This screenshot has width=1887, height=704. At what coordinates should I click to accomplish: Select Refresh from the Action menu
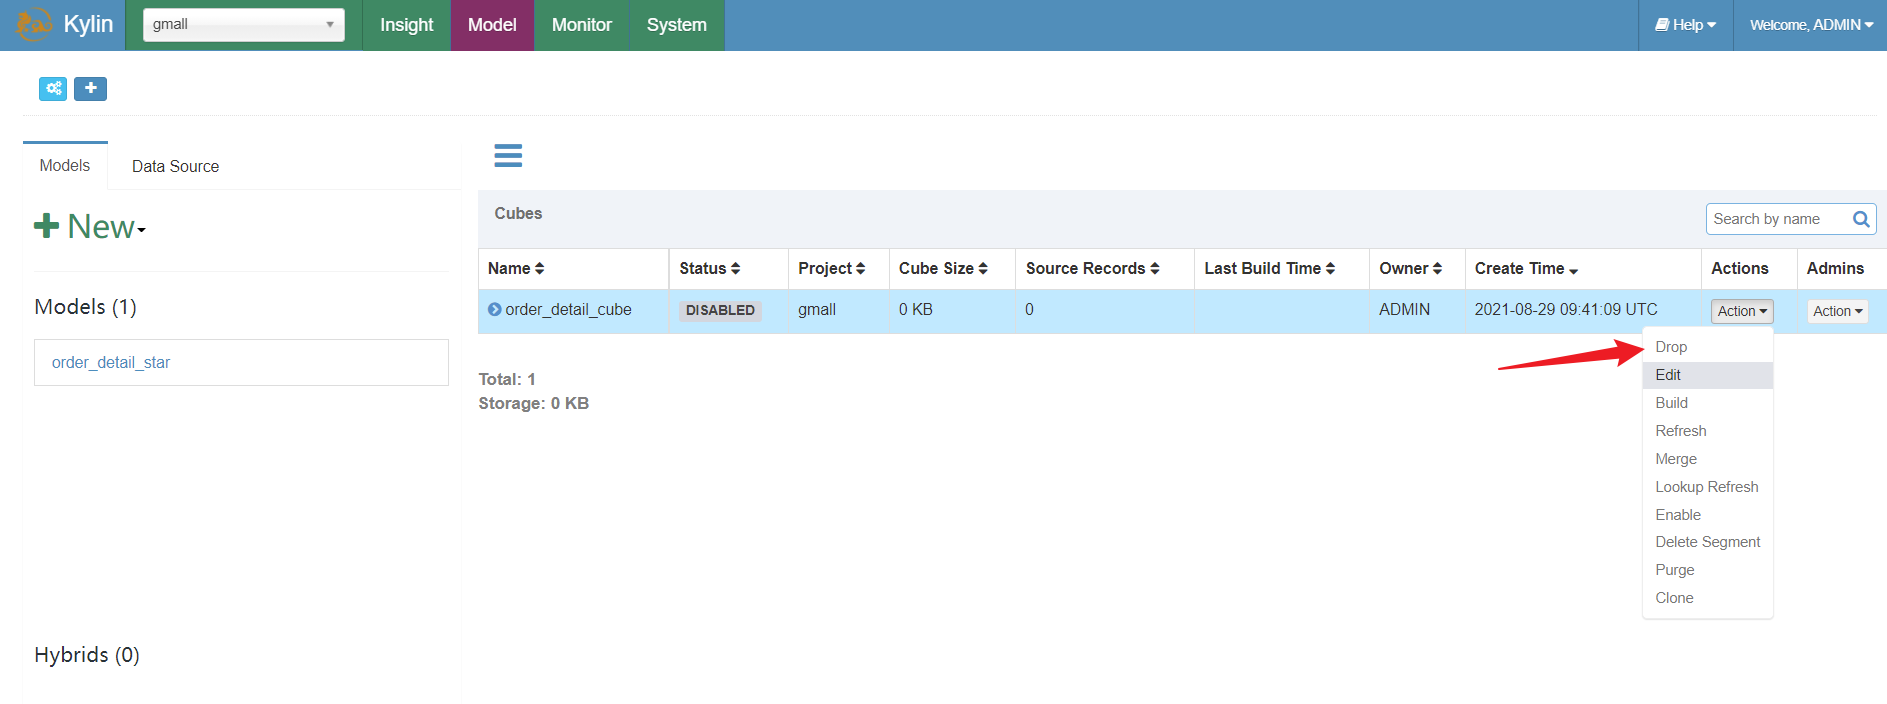[1707, 431]
